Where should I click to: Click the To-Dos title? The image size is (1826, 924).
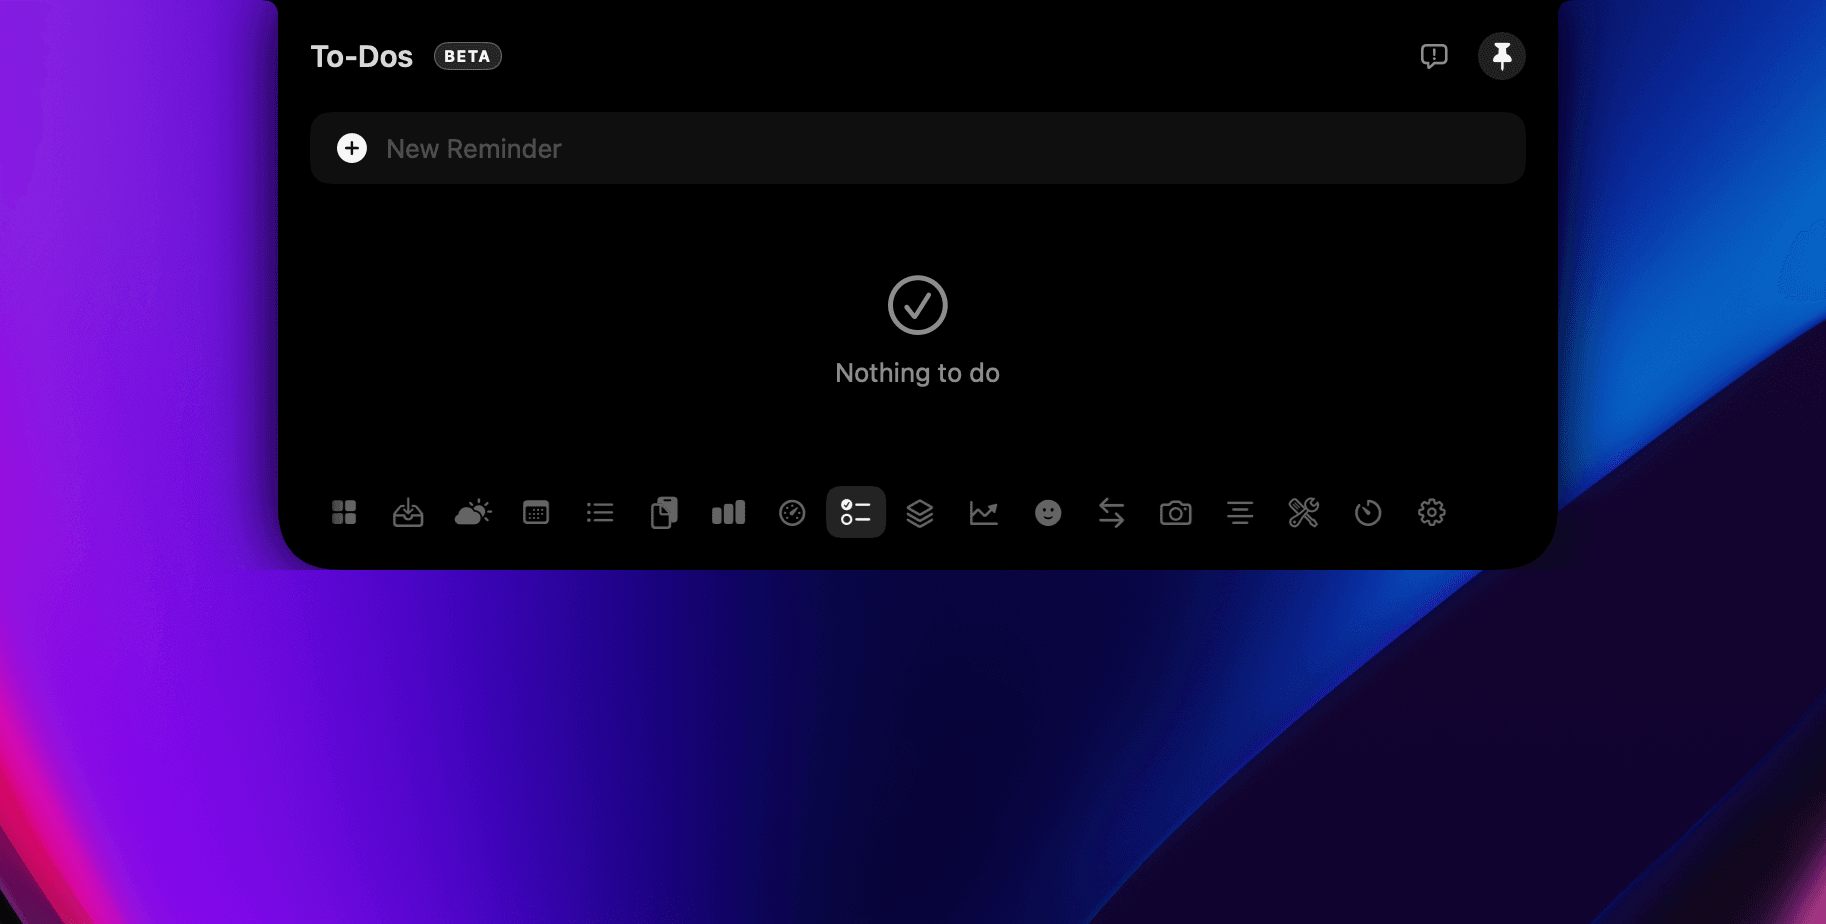362,56
